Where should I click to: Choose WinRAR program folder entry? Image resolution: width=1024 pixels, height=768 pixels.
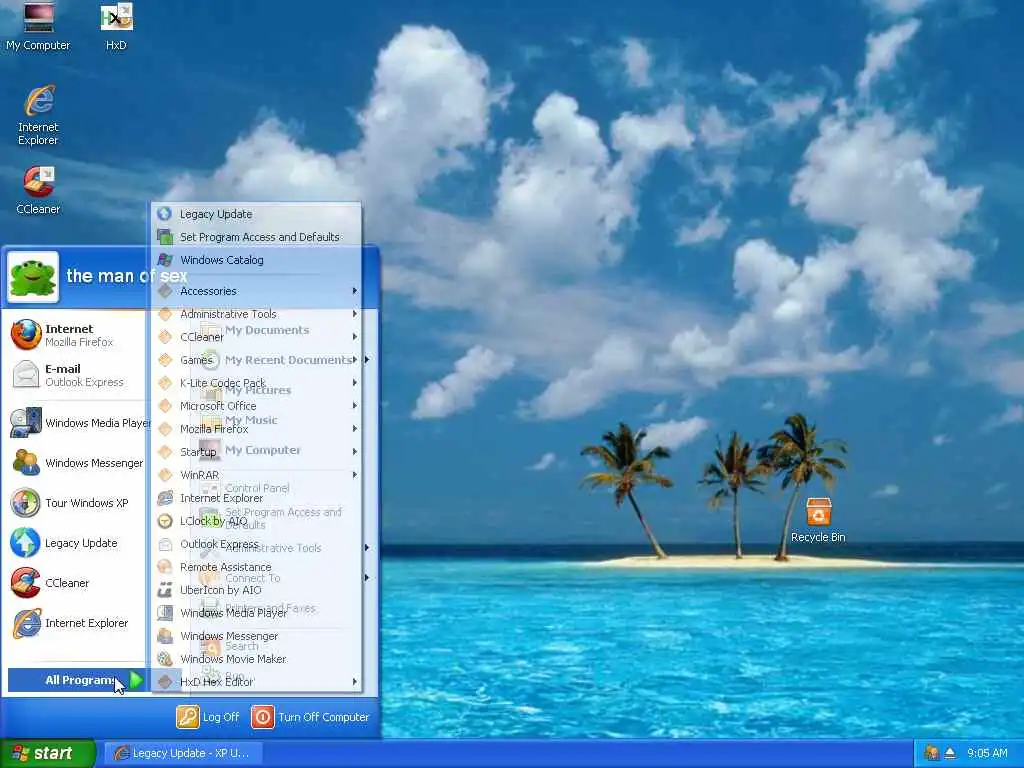[257, 475]
